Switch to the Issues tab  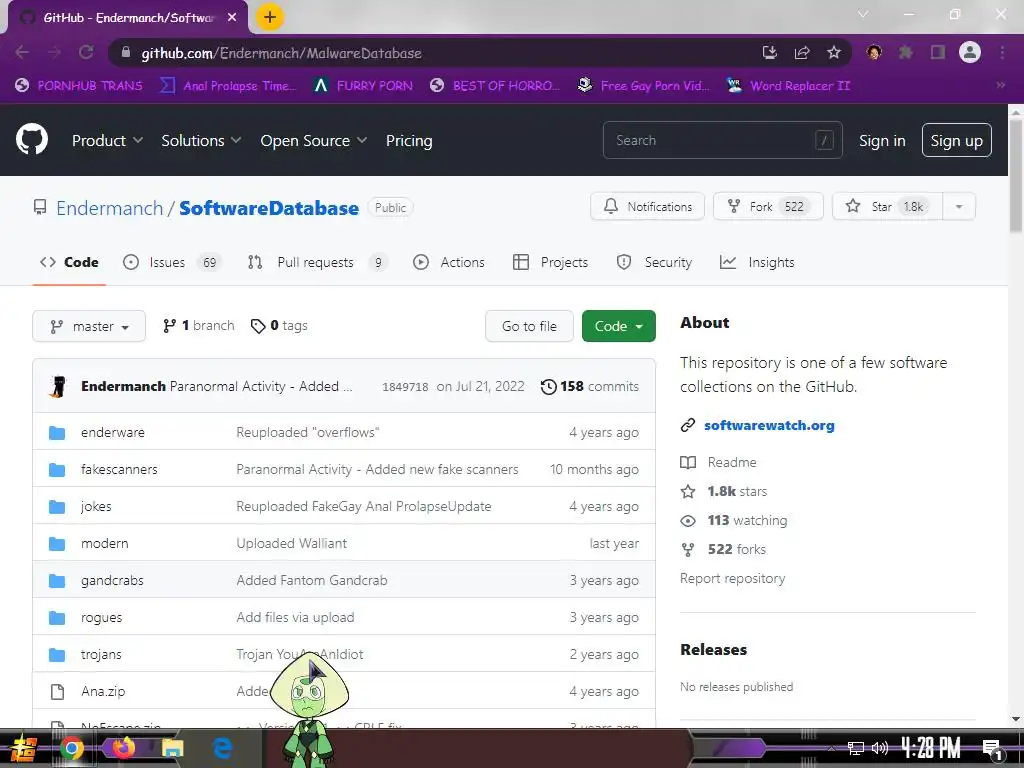tap(172, 262)
